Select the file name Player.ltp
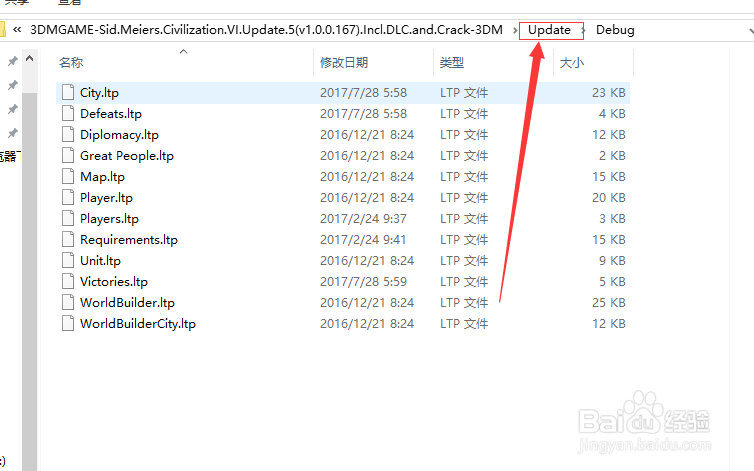The image size is (754, 471). point(106,198)
